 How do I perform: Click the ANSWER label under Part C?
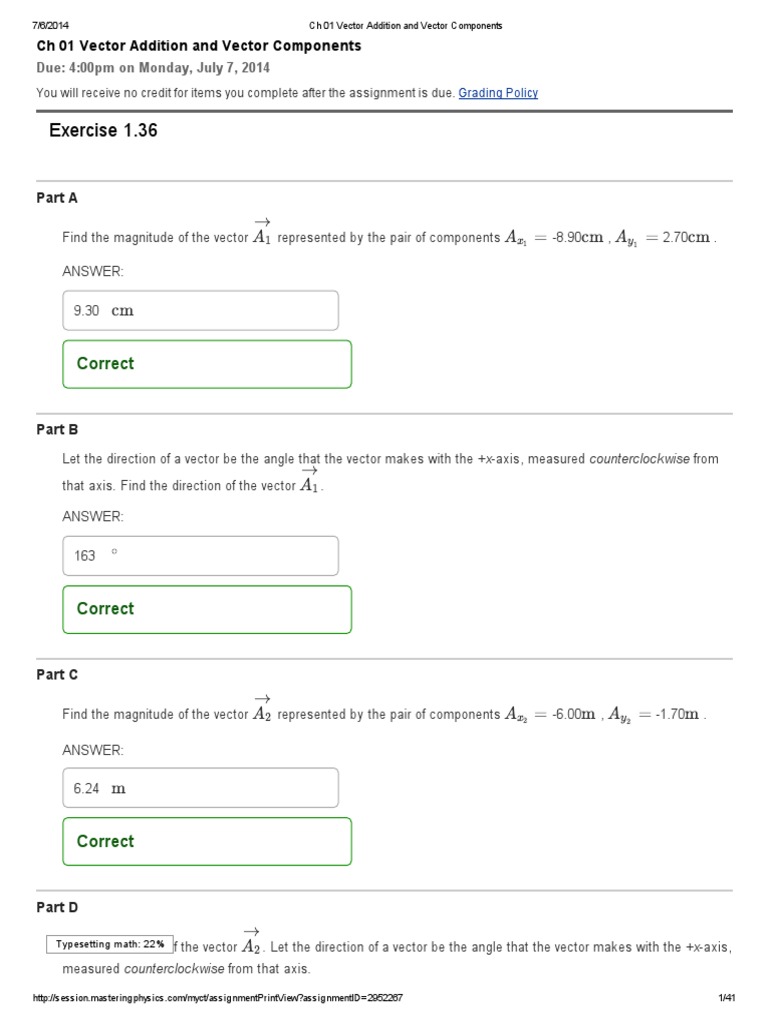tap(93, 750)
